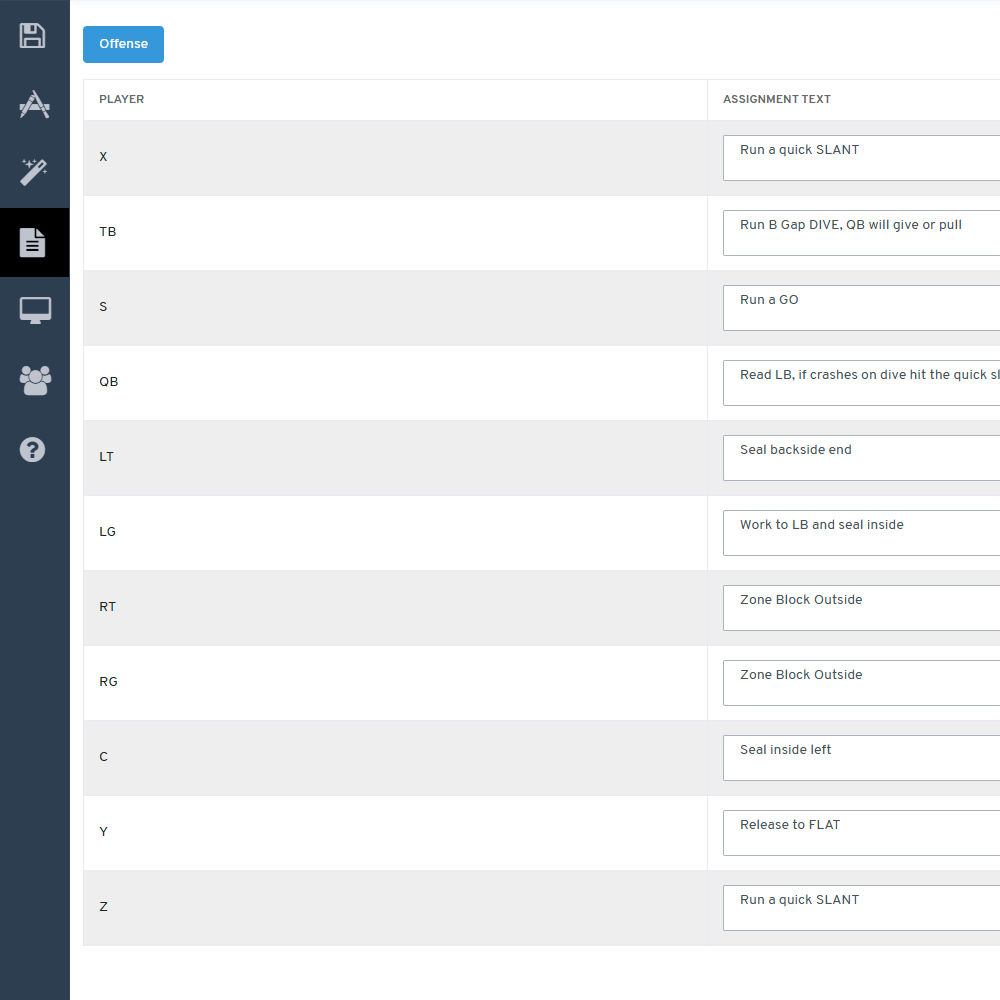Image resolution: width=1000 pixels, height=1000 pixels.
Task: Select player label S
Action: [x=103, y=307]
